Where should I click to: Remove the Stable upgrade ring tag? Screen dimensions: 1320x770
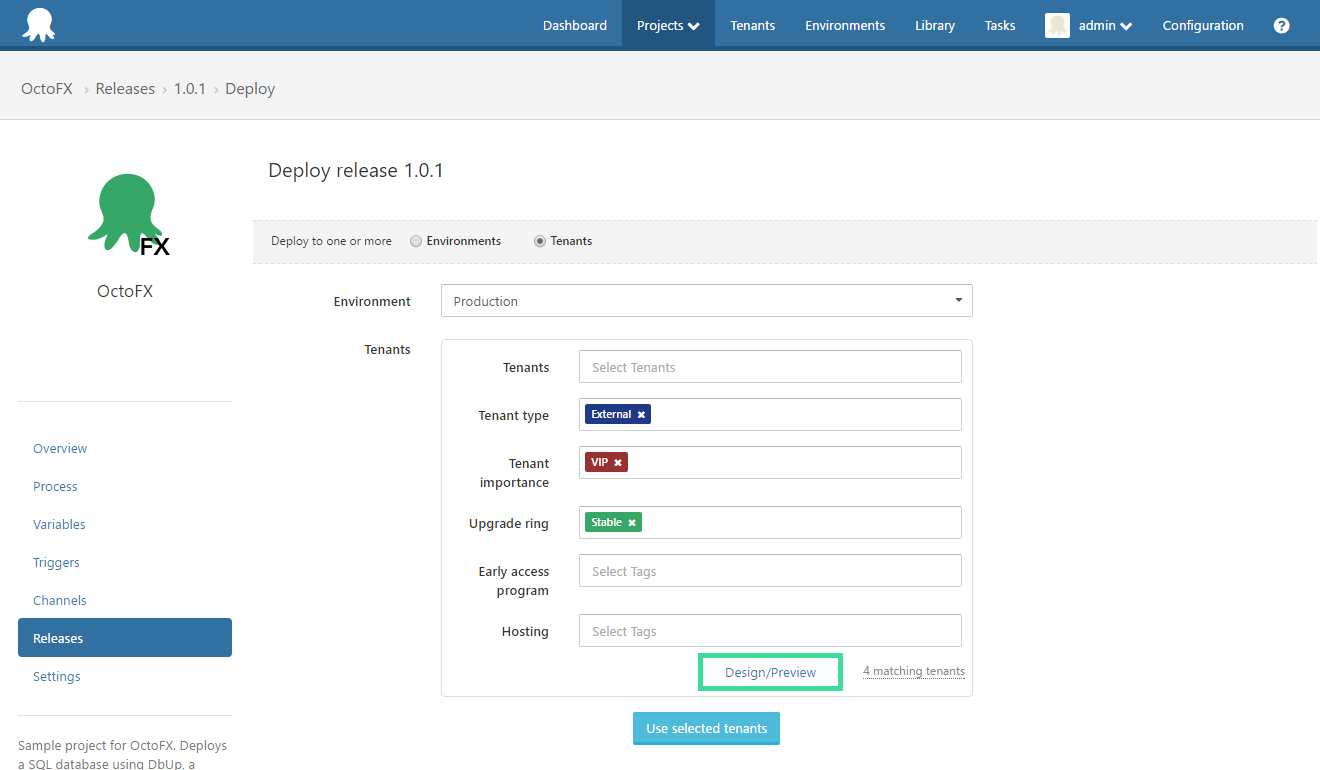point(632,521)
